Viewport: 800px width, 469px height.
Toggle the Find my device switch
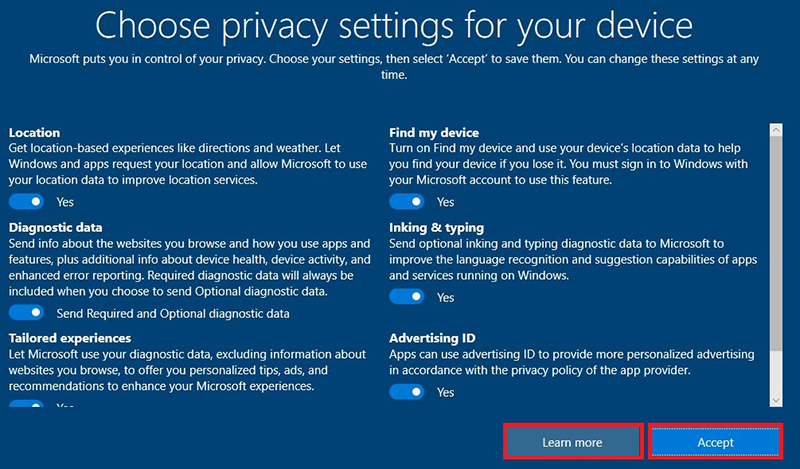click(x=407, y=202)
